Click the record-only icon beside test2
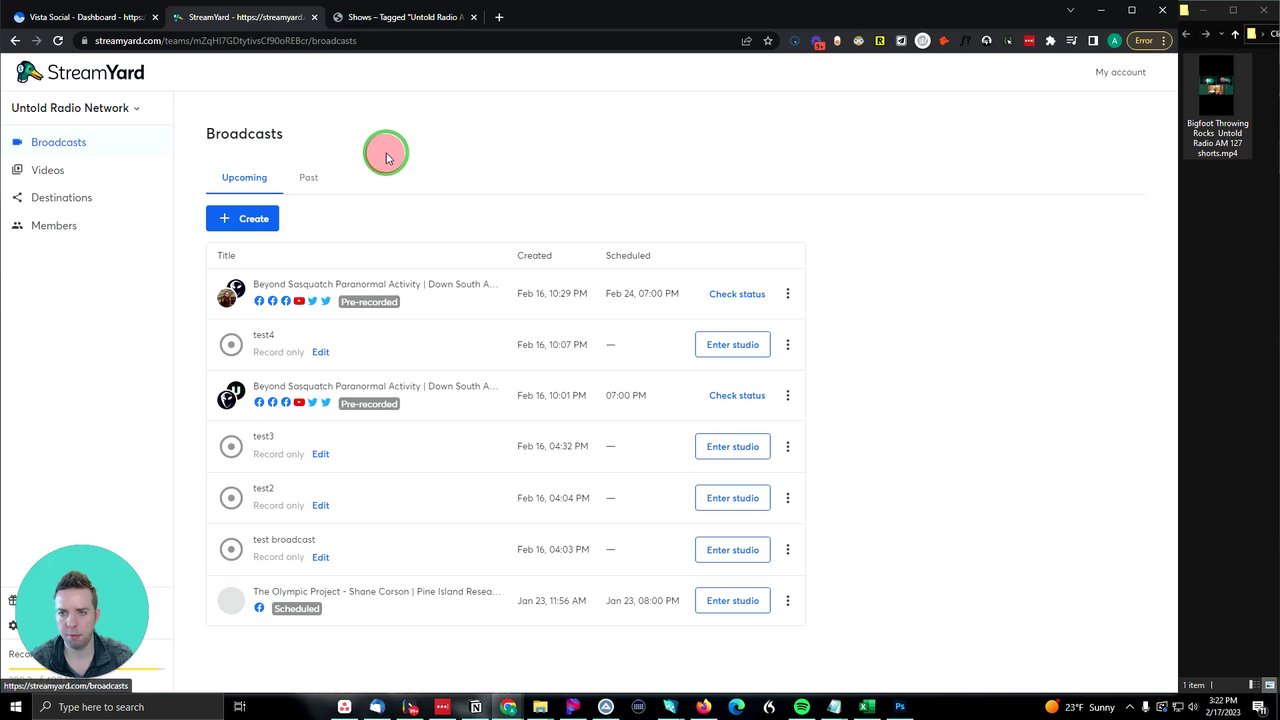 (x=231, y=498)
